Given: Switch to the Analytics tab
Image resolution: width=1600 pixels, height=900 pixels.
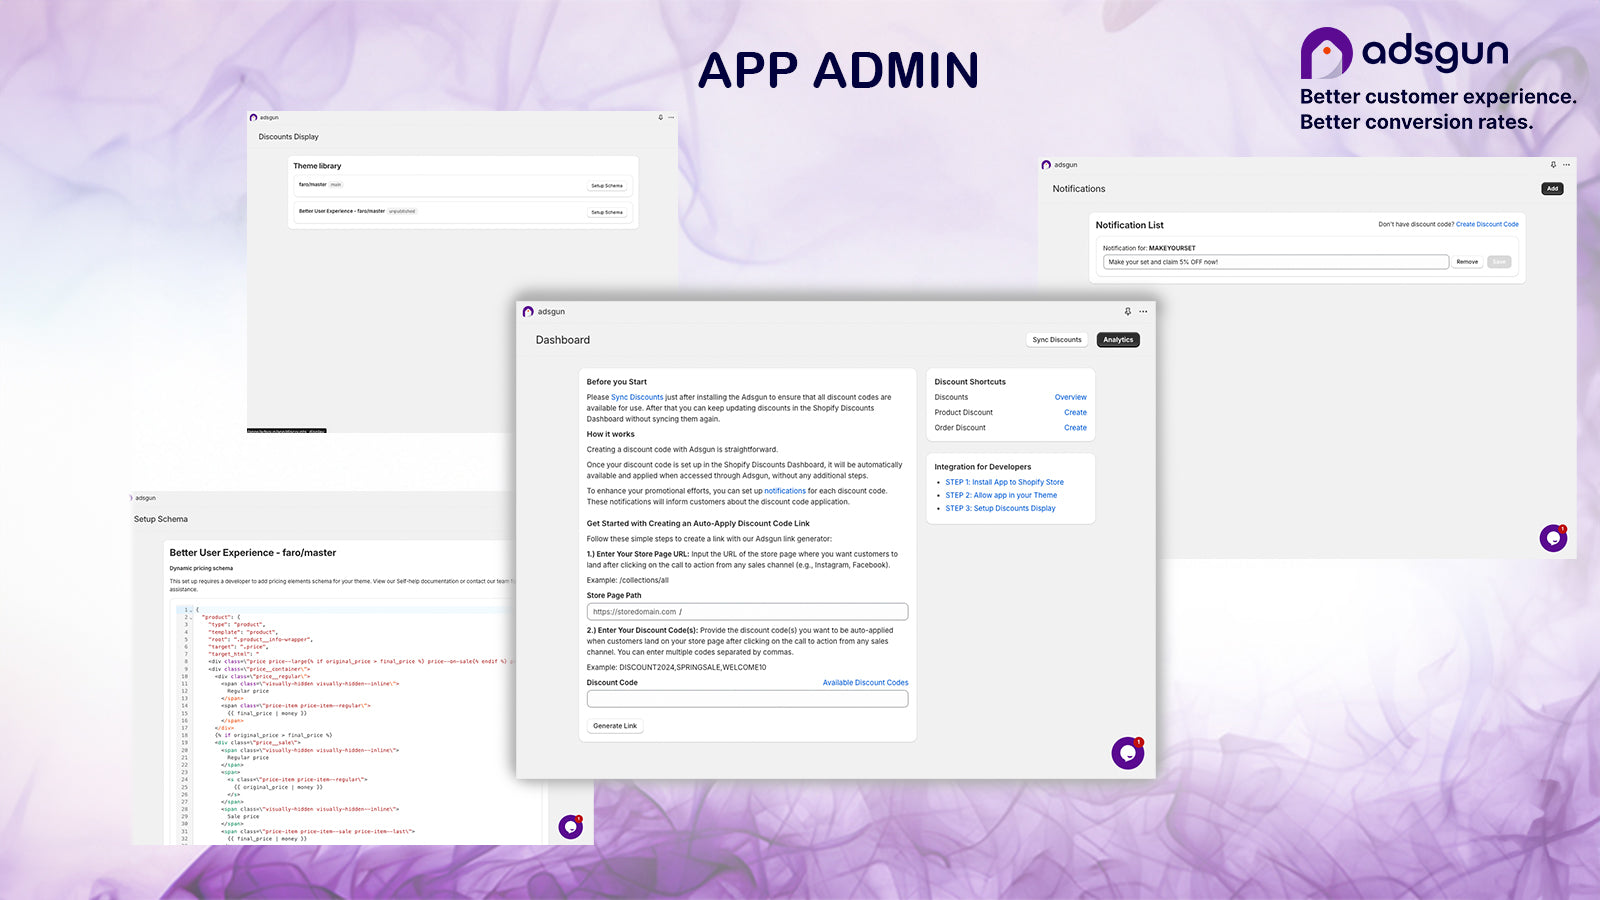Looking at the screenshot, I should (x=1118, y=339).
